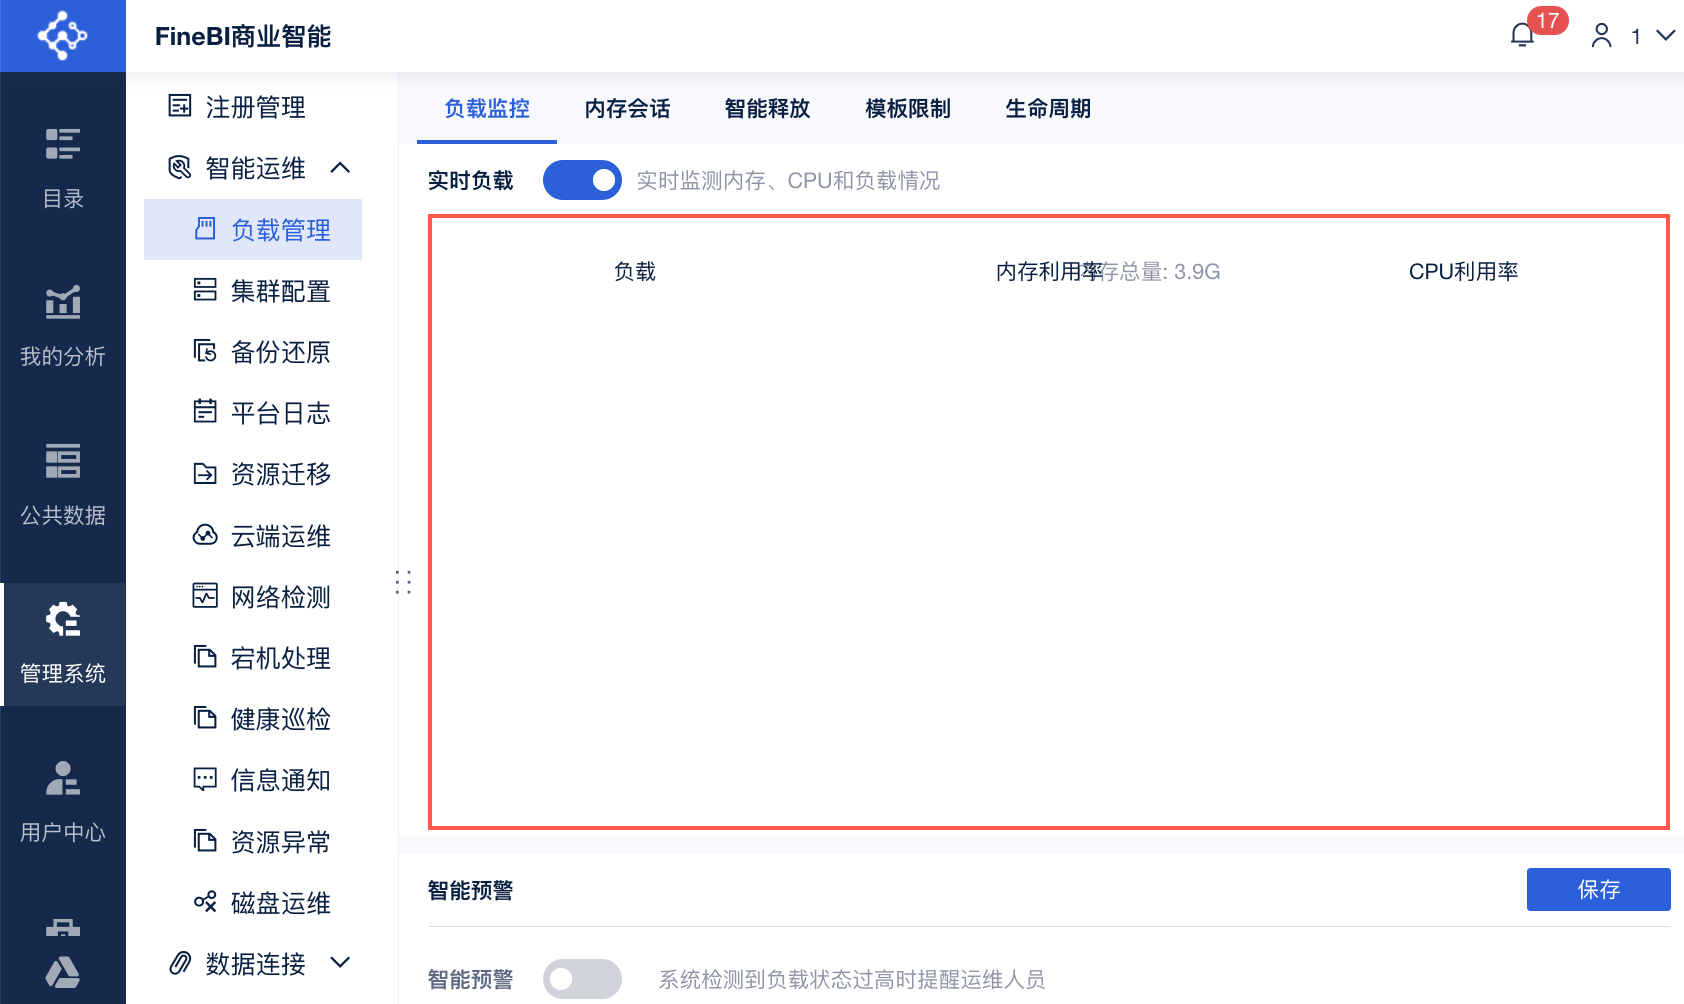Click the 备份还原 menu label
The image size is (1684, 1004).
click(281, 352)
